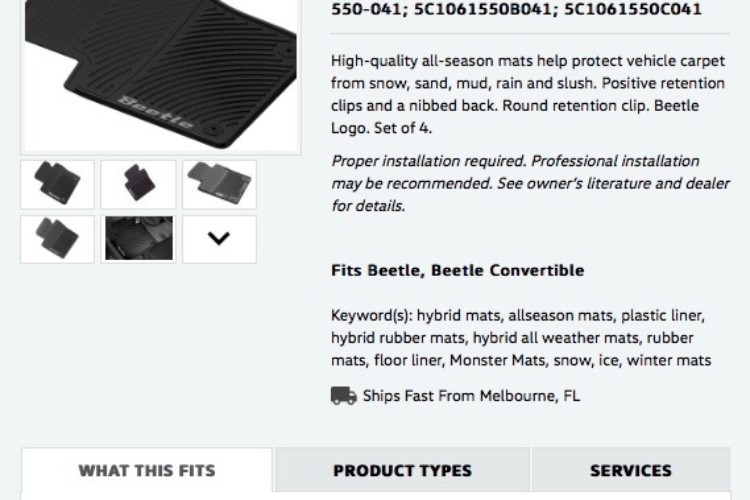Screen dimensions: 750x500
Task: Select the first black mat thumbnail
Action: (57, 184)
